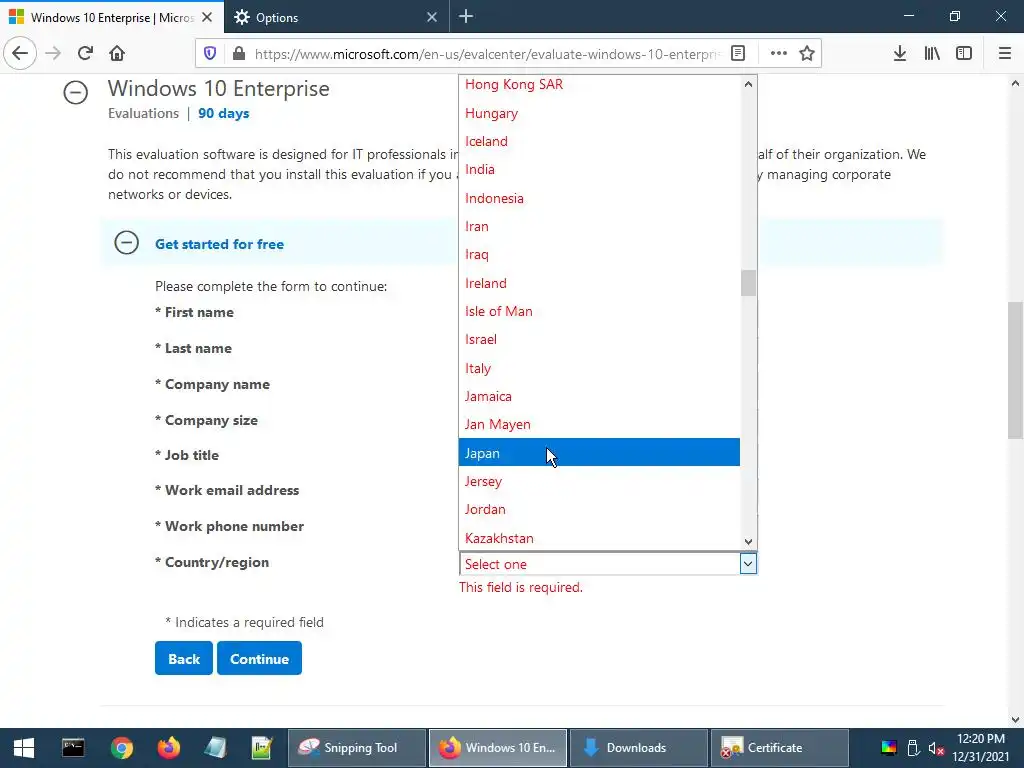Open Command Prompt from taskbar
The image size is (1024, 768).
73,748
